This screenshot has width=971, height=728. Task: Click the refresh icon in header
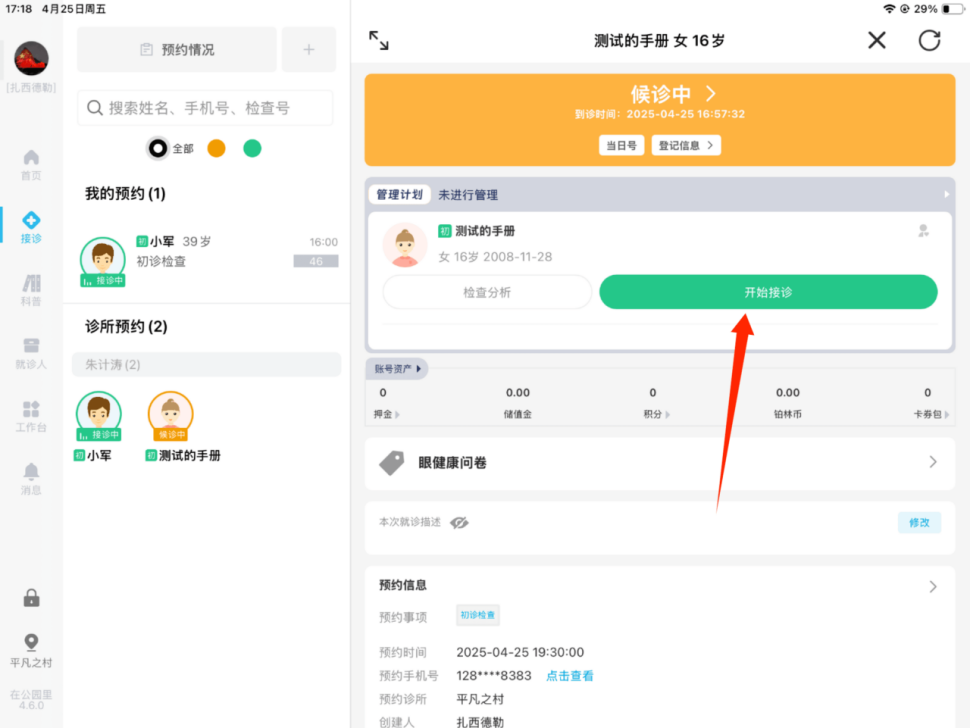[929, 40]
